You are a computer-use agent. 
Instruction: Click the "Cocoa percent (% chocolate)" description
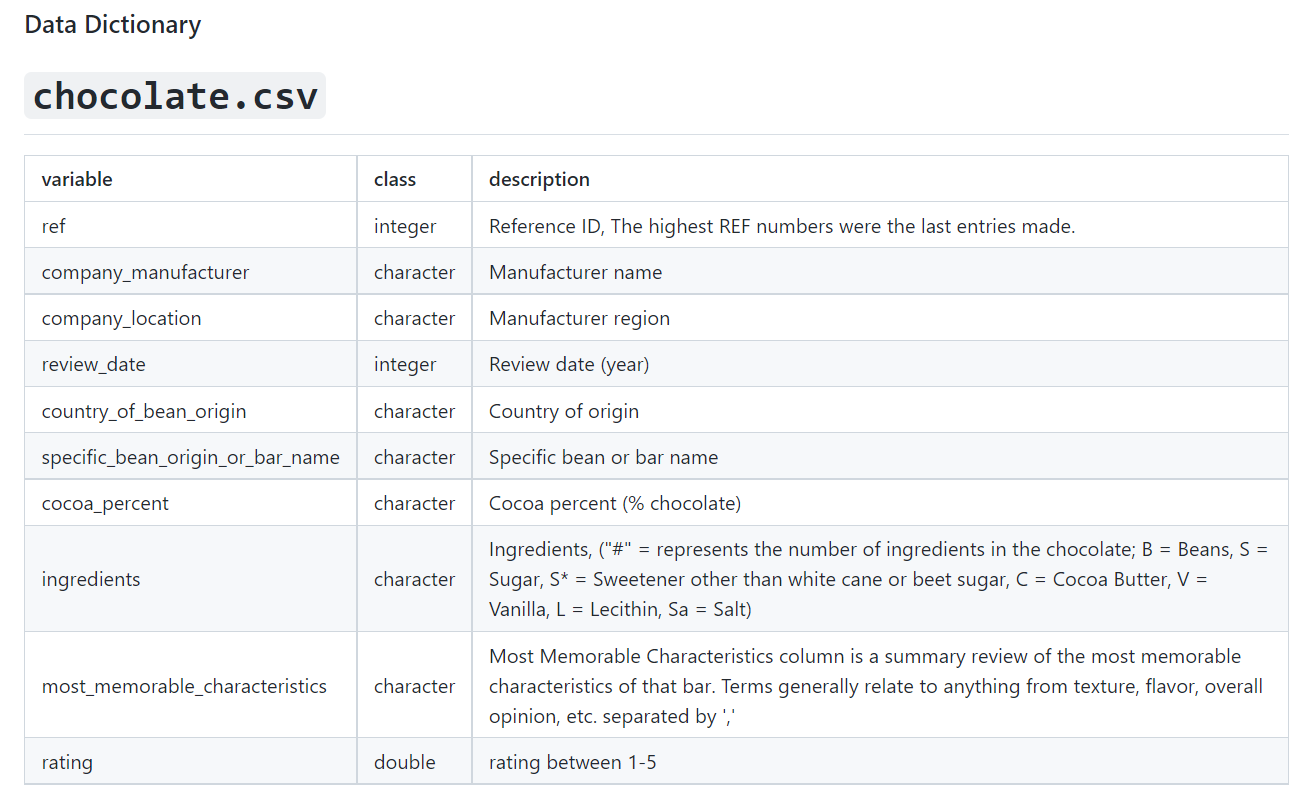[x=614, y=503]
